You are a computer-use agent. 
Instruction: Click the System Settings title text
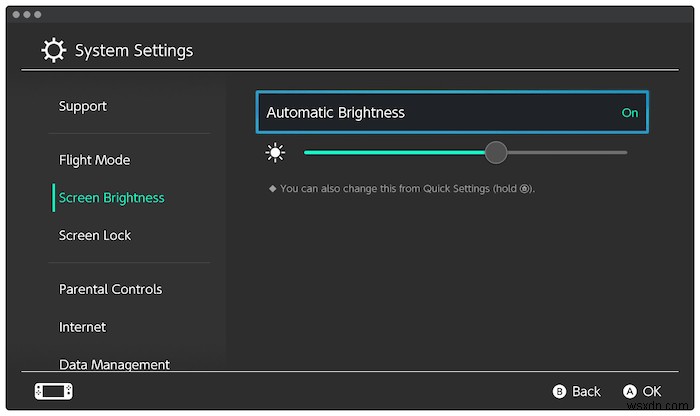134,50
